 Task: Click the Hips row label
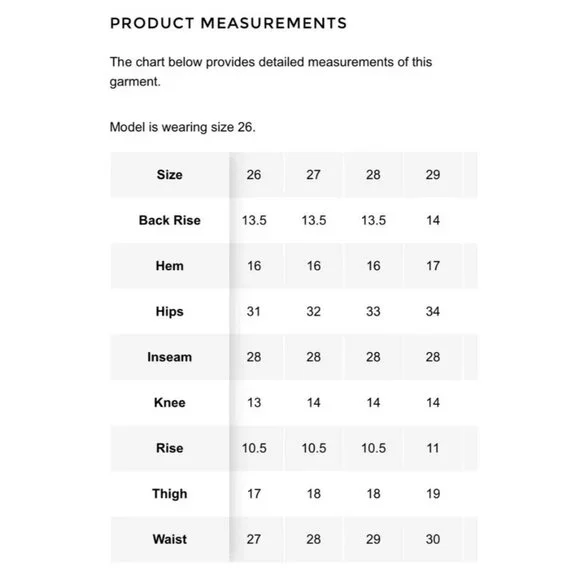(x=170, y=311)
